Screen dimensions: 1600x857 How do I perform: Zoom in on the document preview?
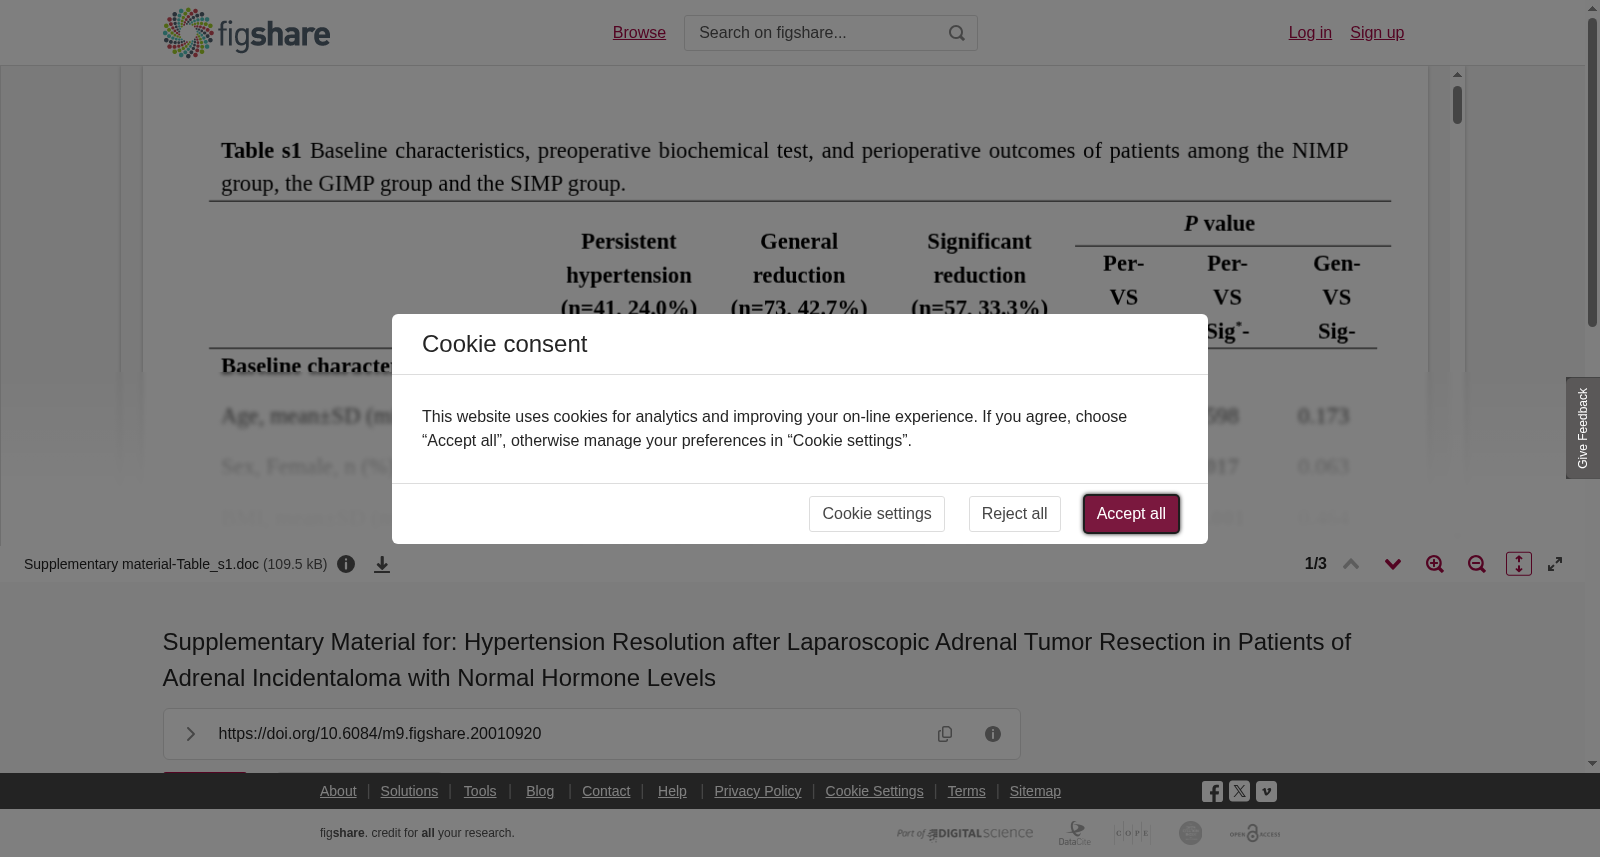click(x=1435, y=564)
